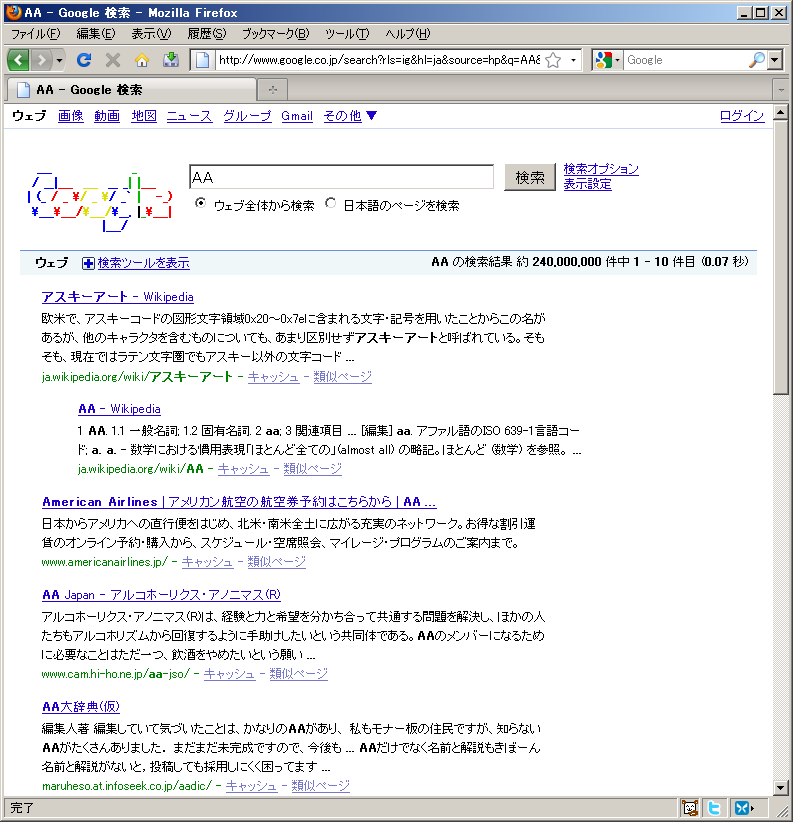Open the list all tabs dropdown
793x822 pixels.
(x=781, y=90)
